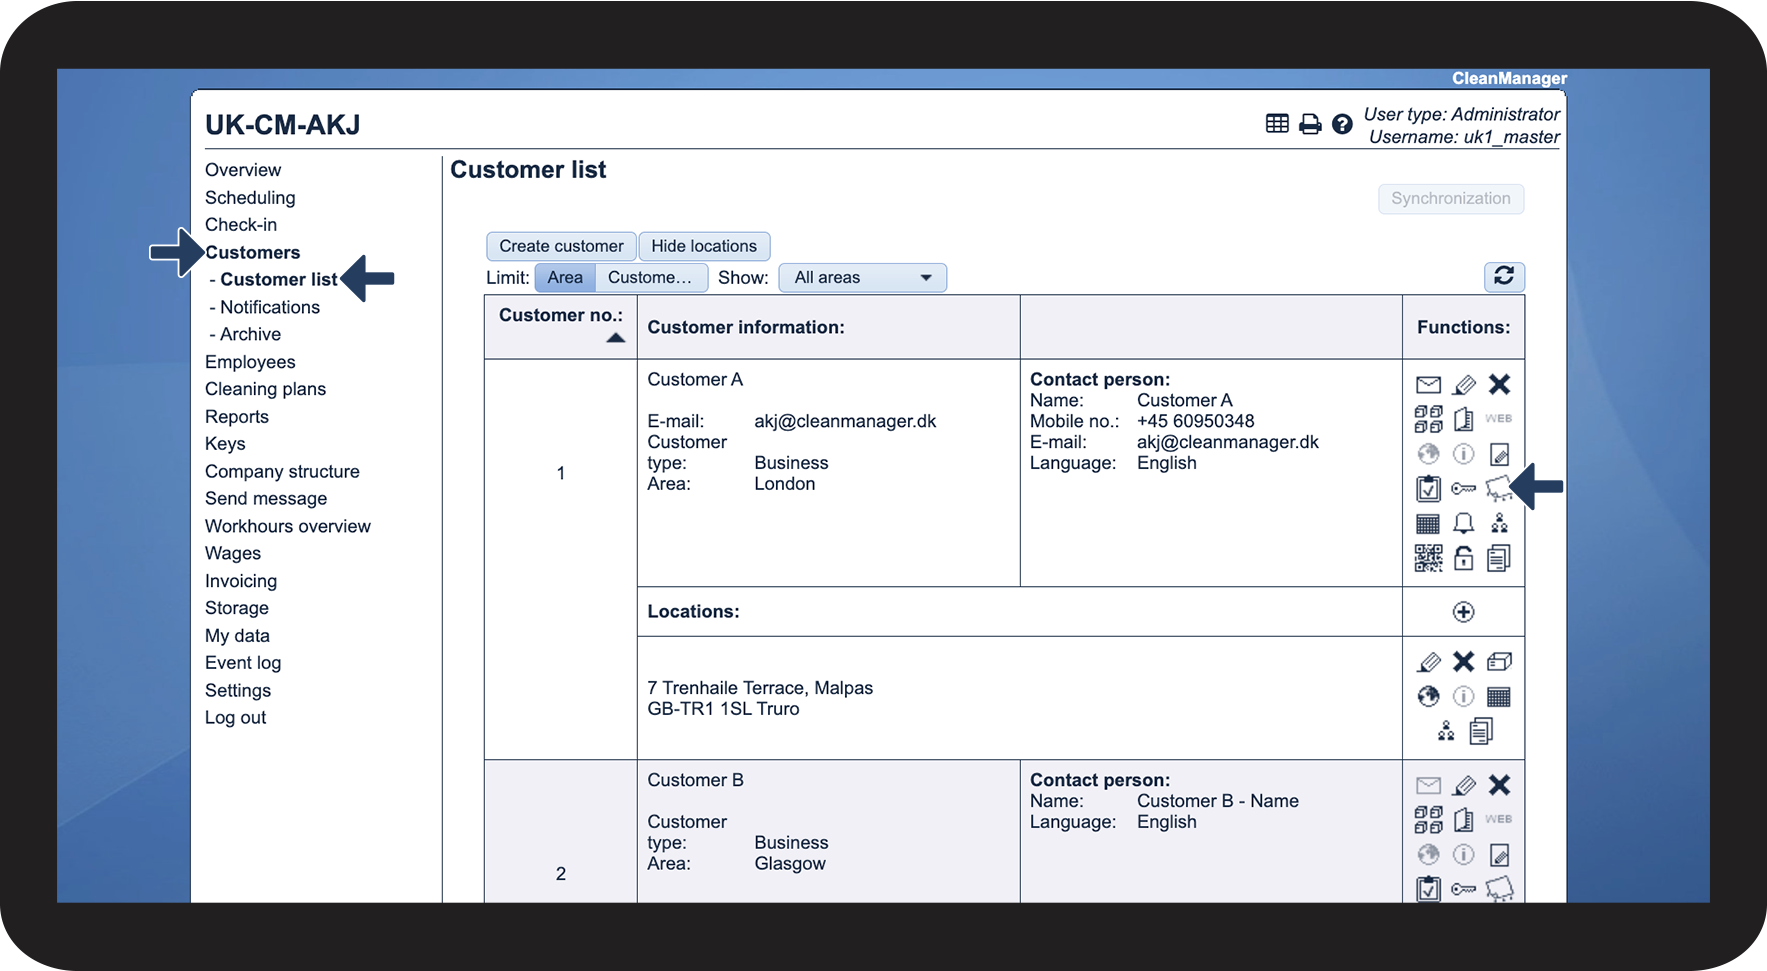
Task: Open Notifications in the sidebar
Action: click(270, 307)
